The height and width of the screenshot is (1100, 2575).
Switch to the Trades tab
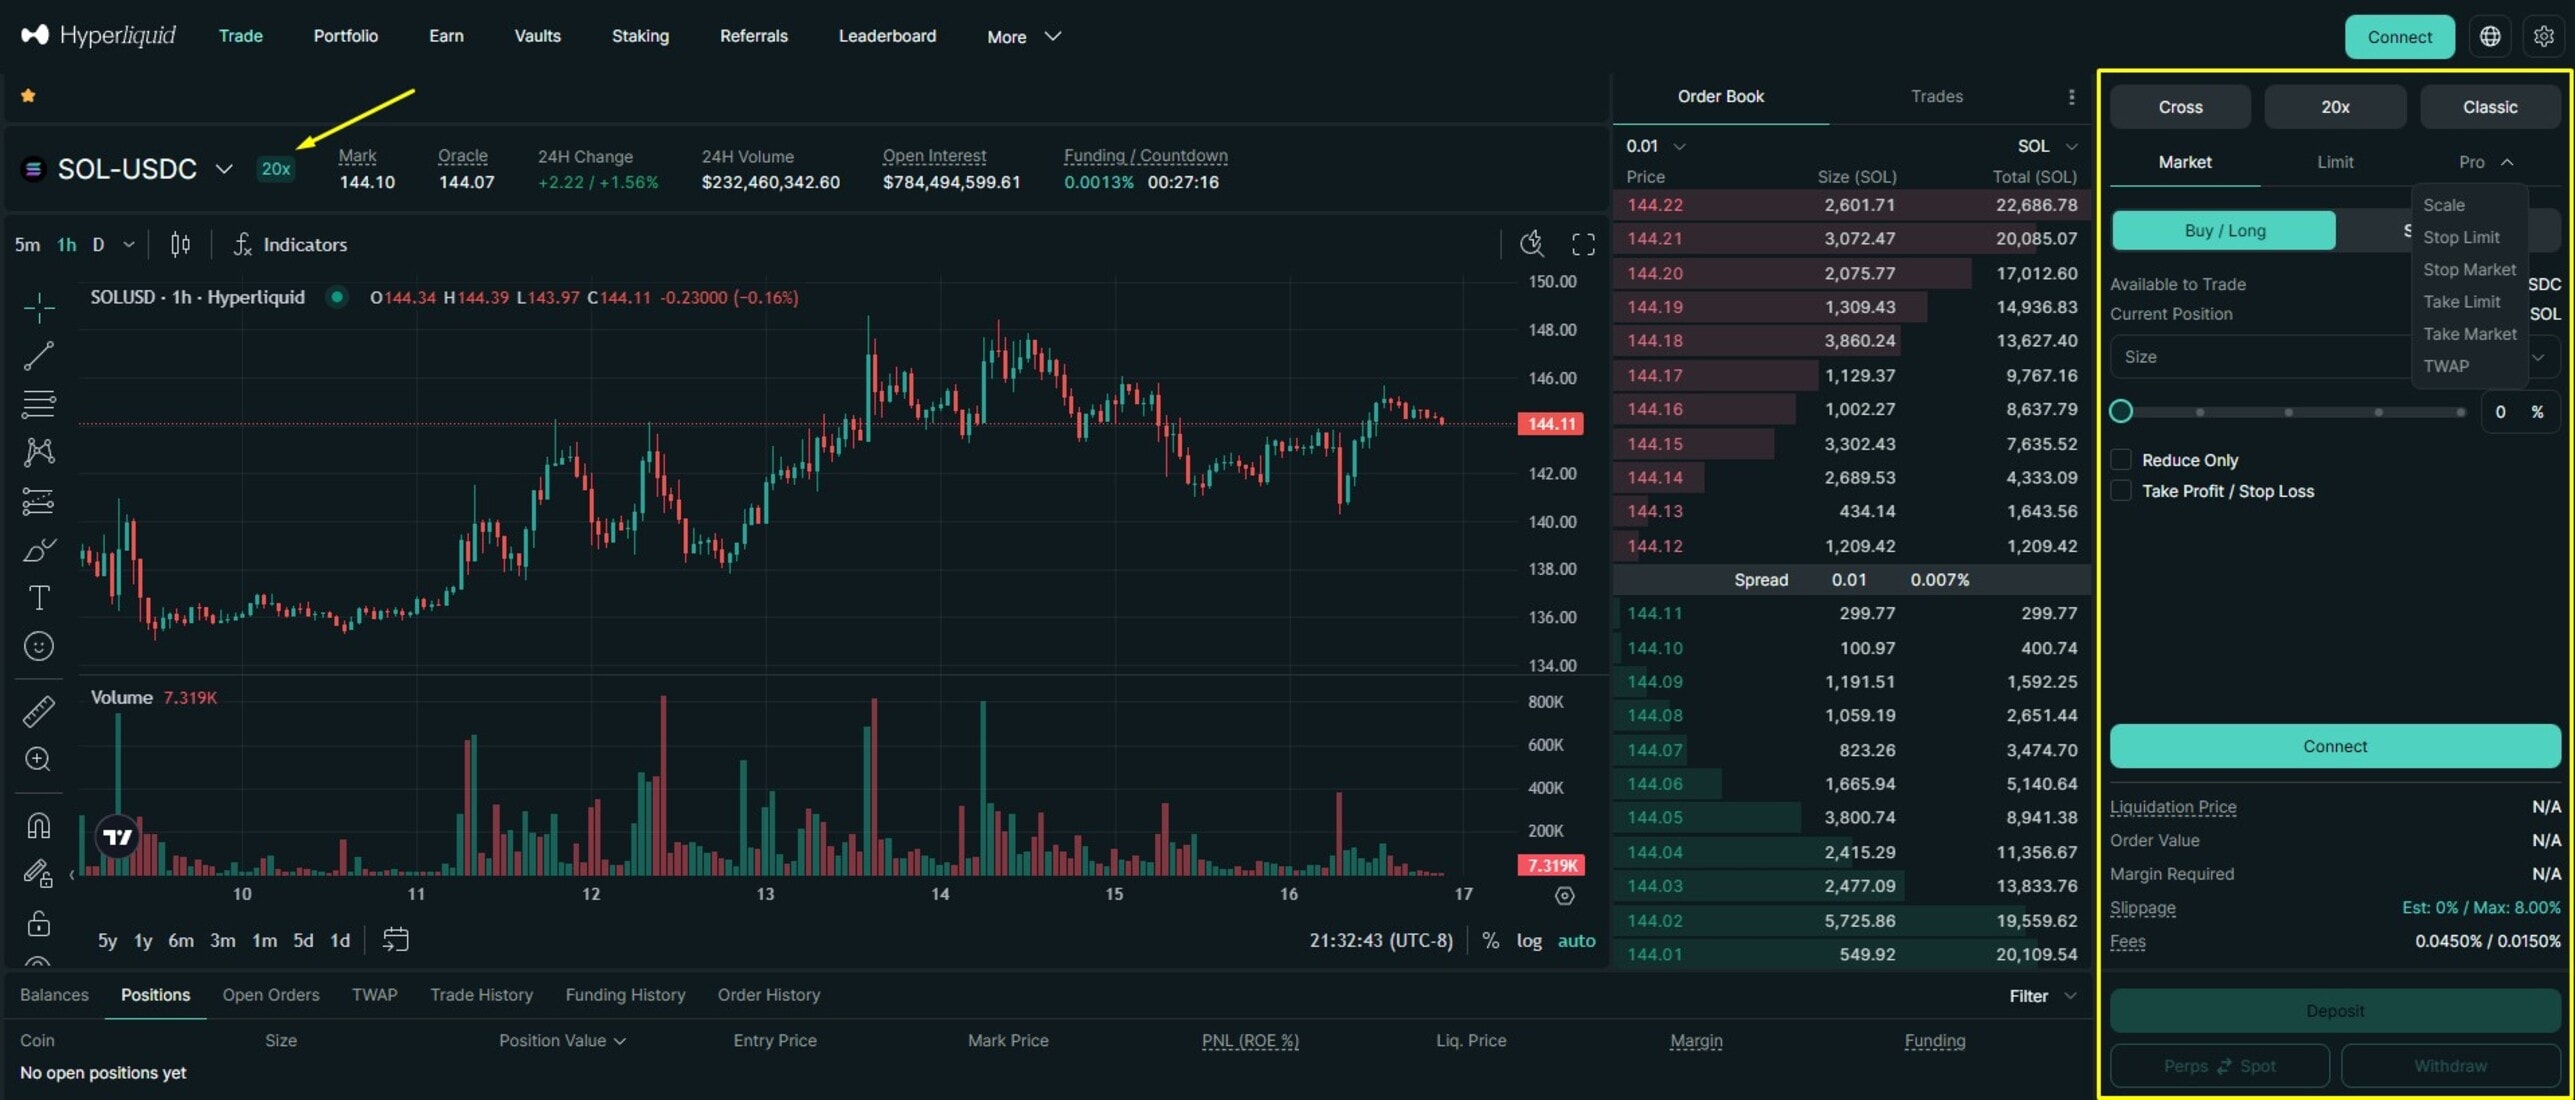pos(1936,96)
